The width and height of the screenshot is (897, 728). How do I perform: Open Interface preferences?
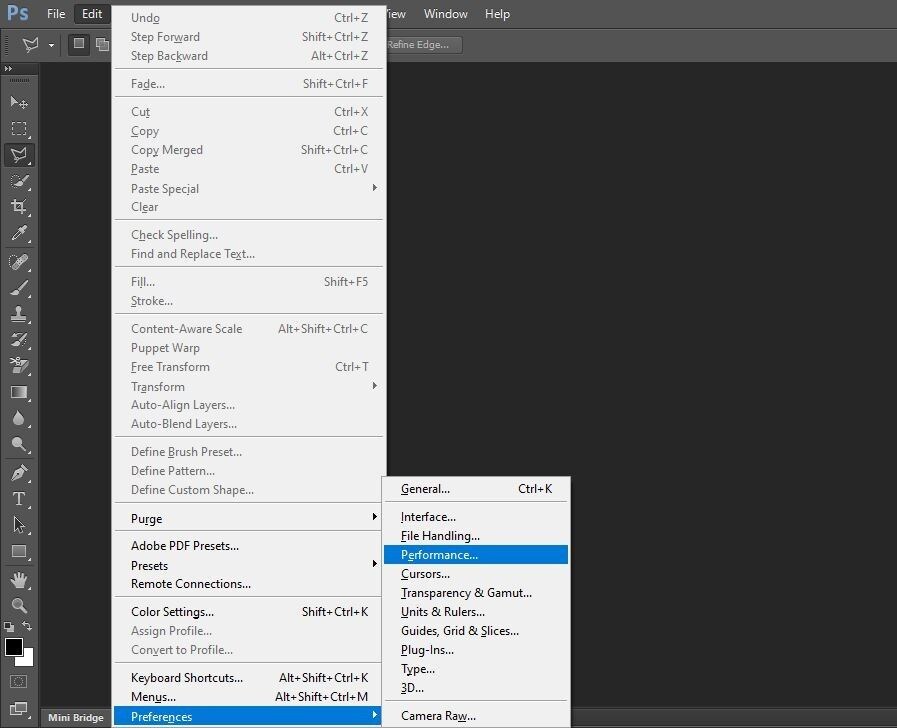476,516
